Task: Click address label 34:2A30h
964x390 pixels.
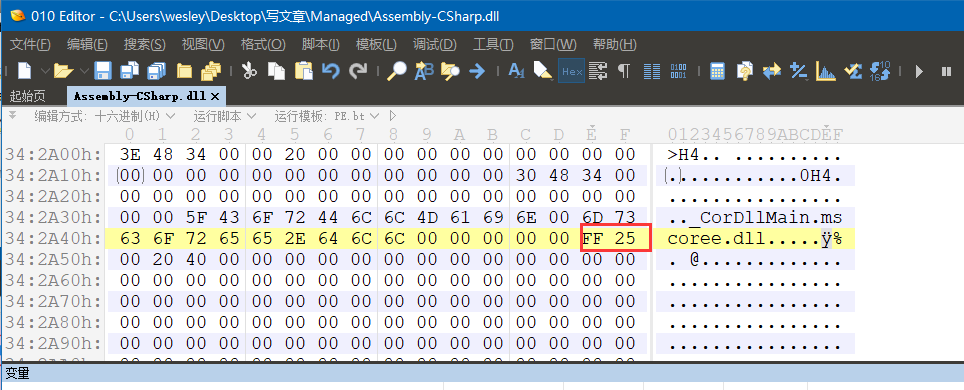Action: point(52,217)
